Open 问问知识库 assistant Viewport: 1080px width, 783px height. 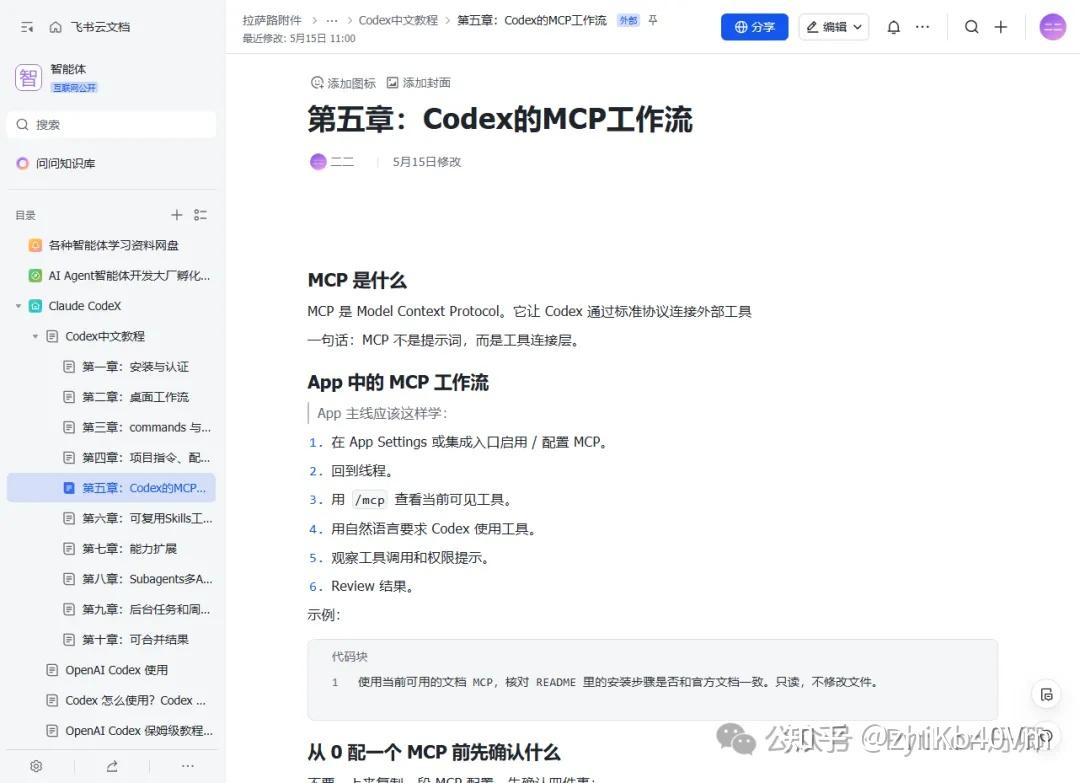coord(56,163)
